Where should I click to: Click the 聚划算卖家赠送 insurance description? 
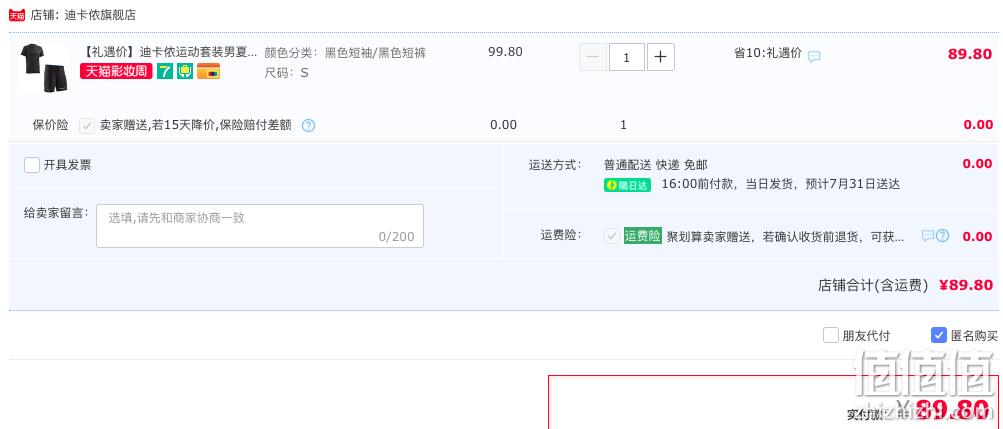[x=786, y=237]
